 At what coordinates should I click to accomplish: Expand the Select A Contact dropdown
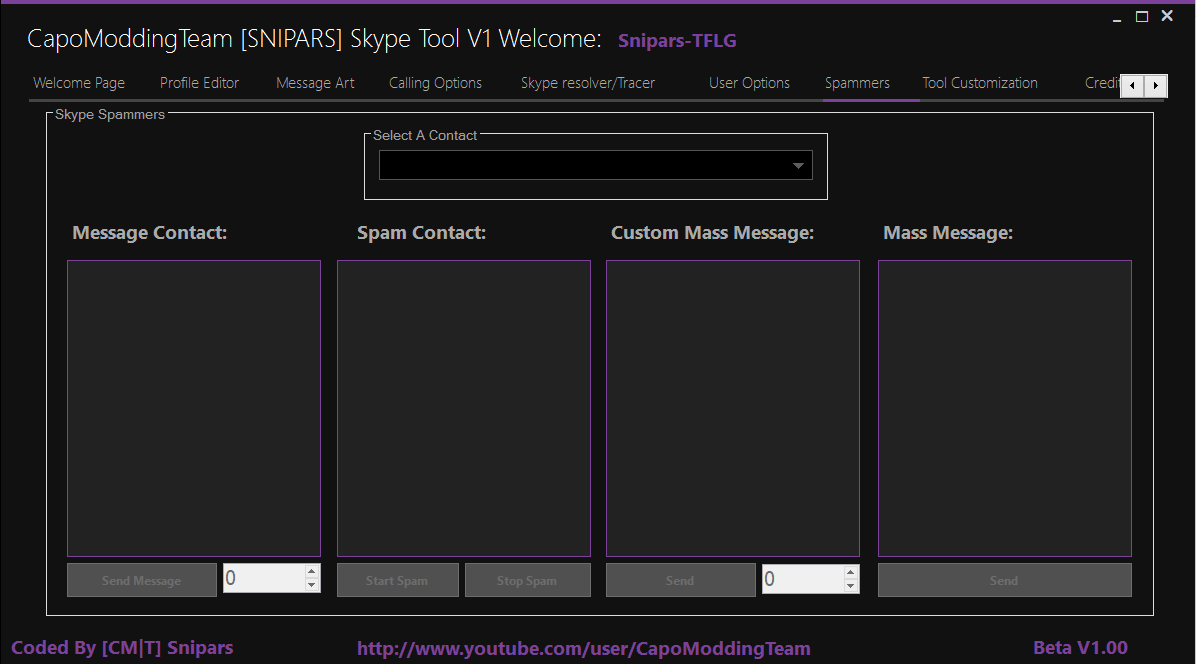[x=798, y=165]
